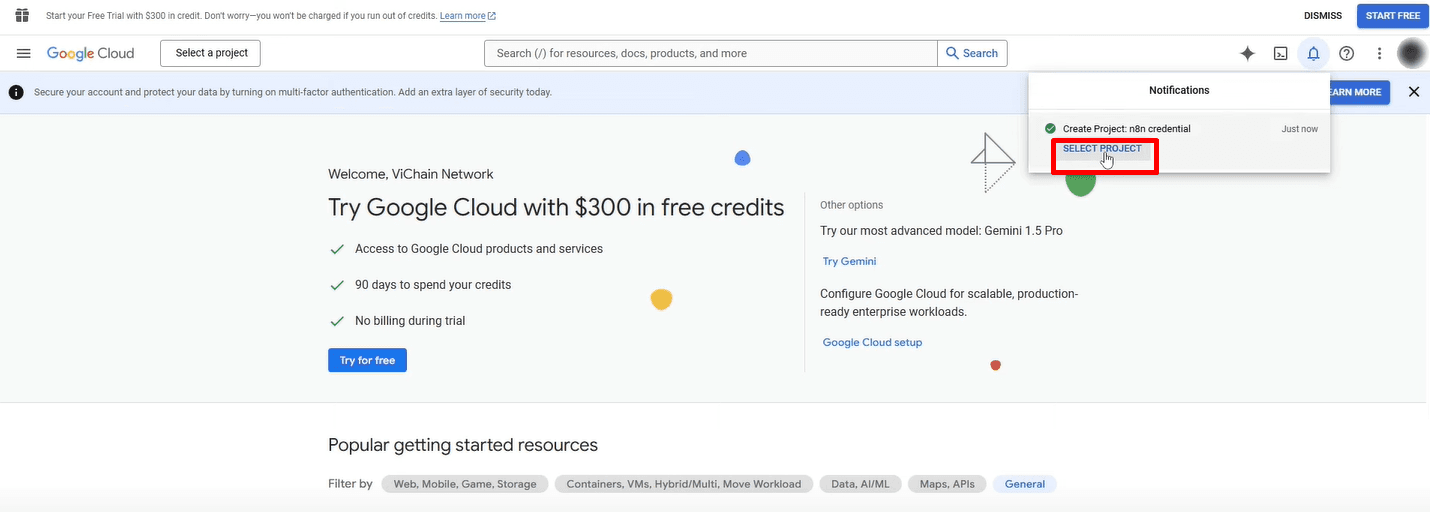1430x512 pixels.
Task: Click Create Project: n8n credential notification text
Action: [1126, 129]
